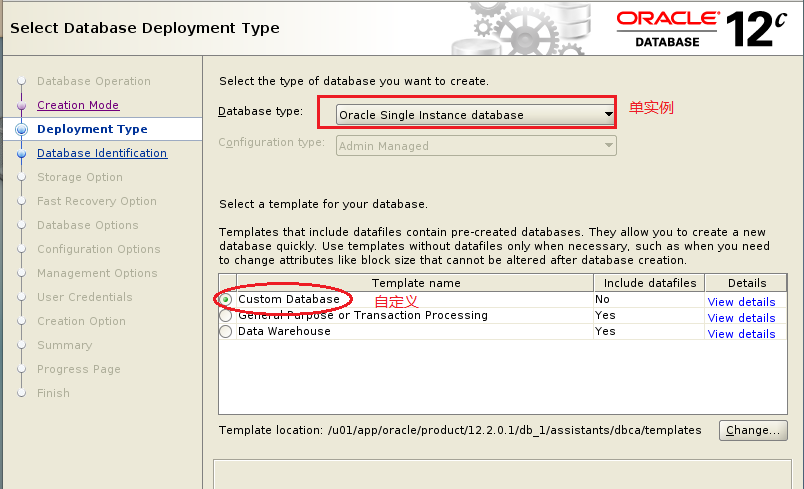This screenshot has width=804, height=489.
Task: Click the Database Options step
Action: pyautogui.click(x=88, y=225)
